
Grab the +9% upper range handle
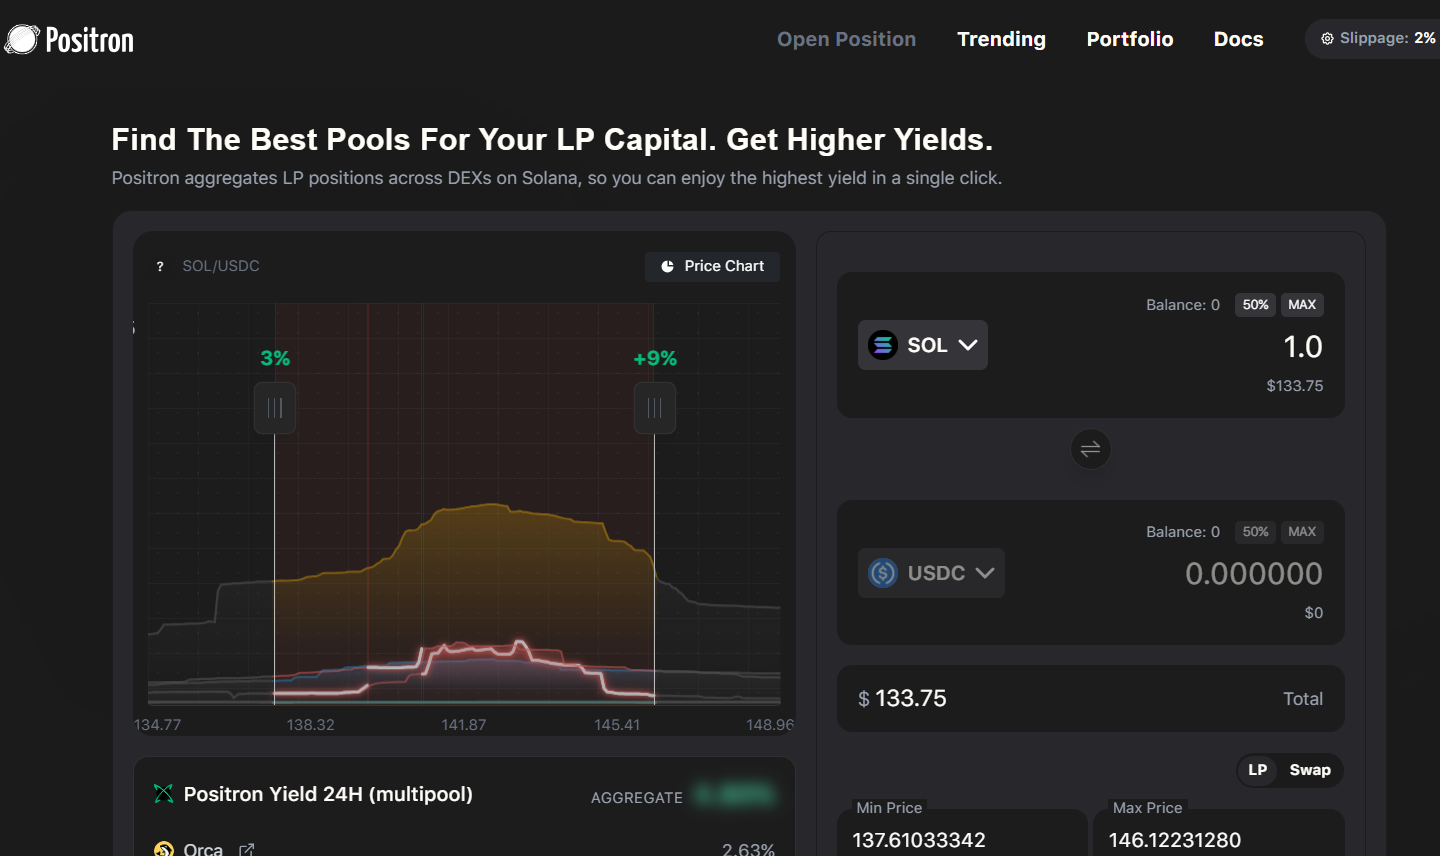[x=655, y=408]
